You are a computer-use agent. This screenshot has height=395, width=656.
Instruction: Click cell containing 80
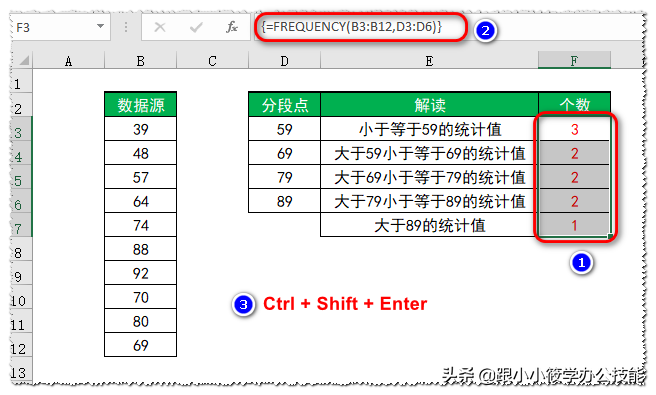[x=141, y=321]
